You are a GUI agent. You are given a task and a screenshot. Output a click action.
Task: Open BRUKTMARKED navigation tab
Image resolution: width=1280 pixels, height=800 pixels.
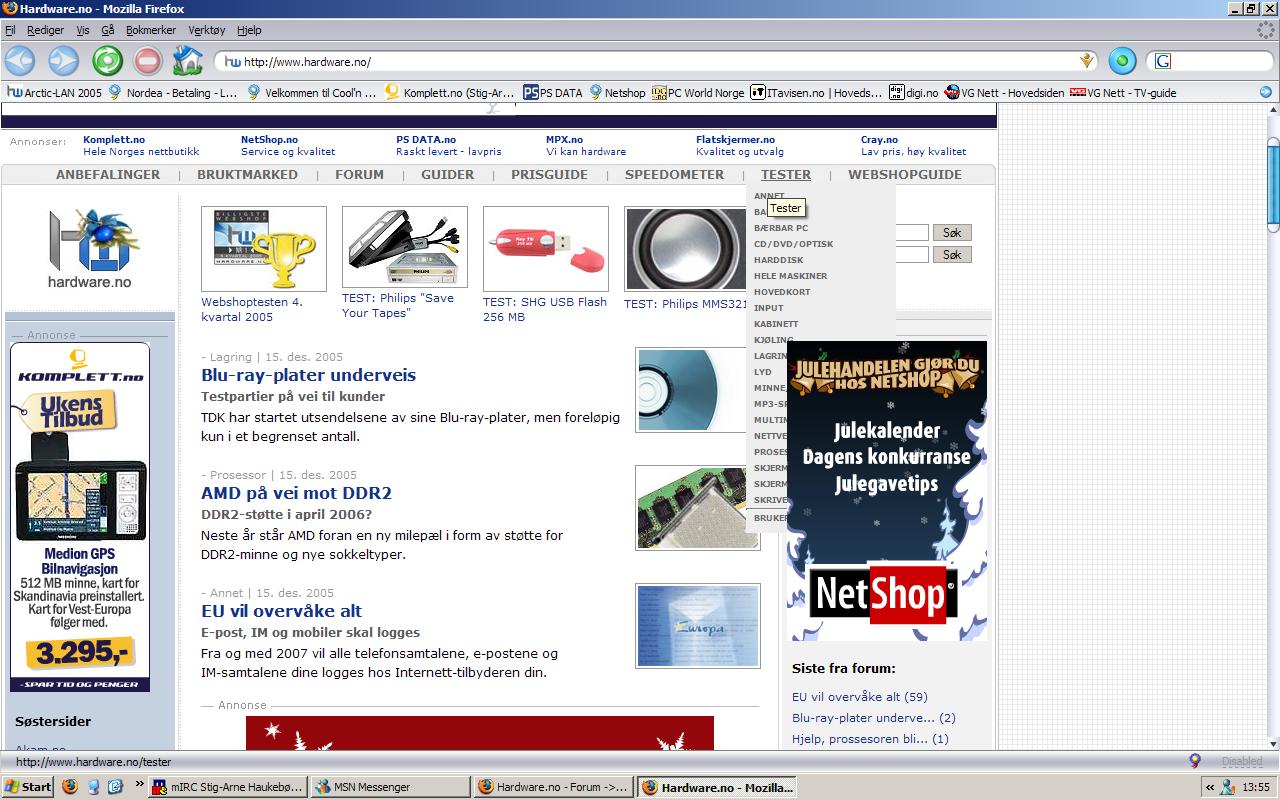click(247, 174)
